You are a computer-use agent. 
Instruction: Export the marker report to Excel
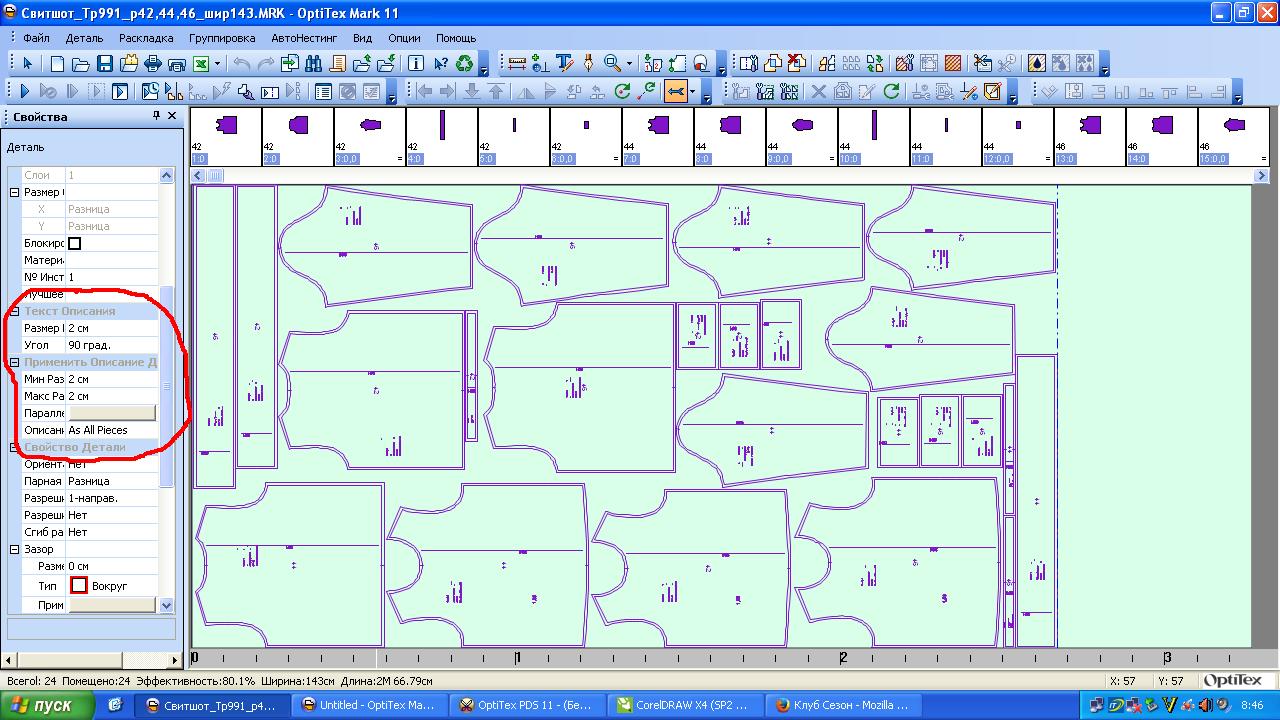click(201, 64)
